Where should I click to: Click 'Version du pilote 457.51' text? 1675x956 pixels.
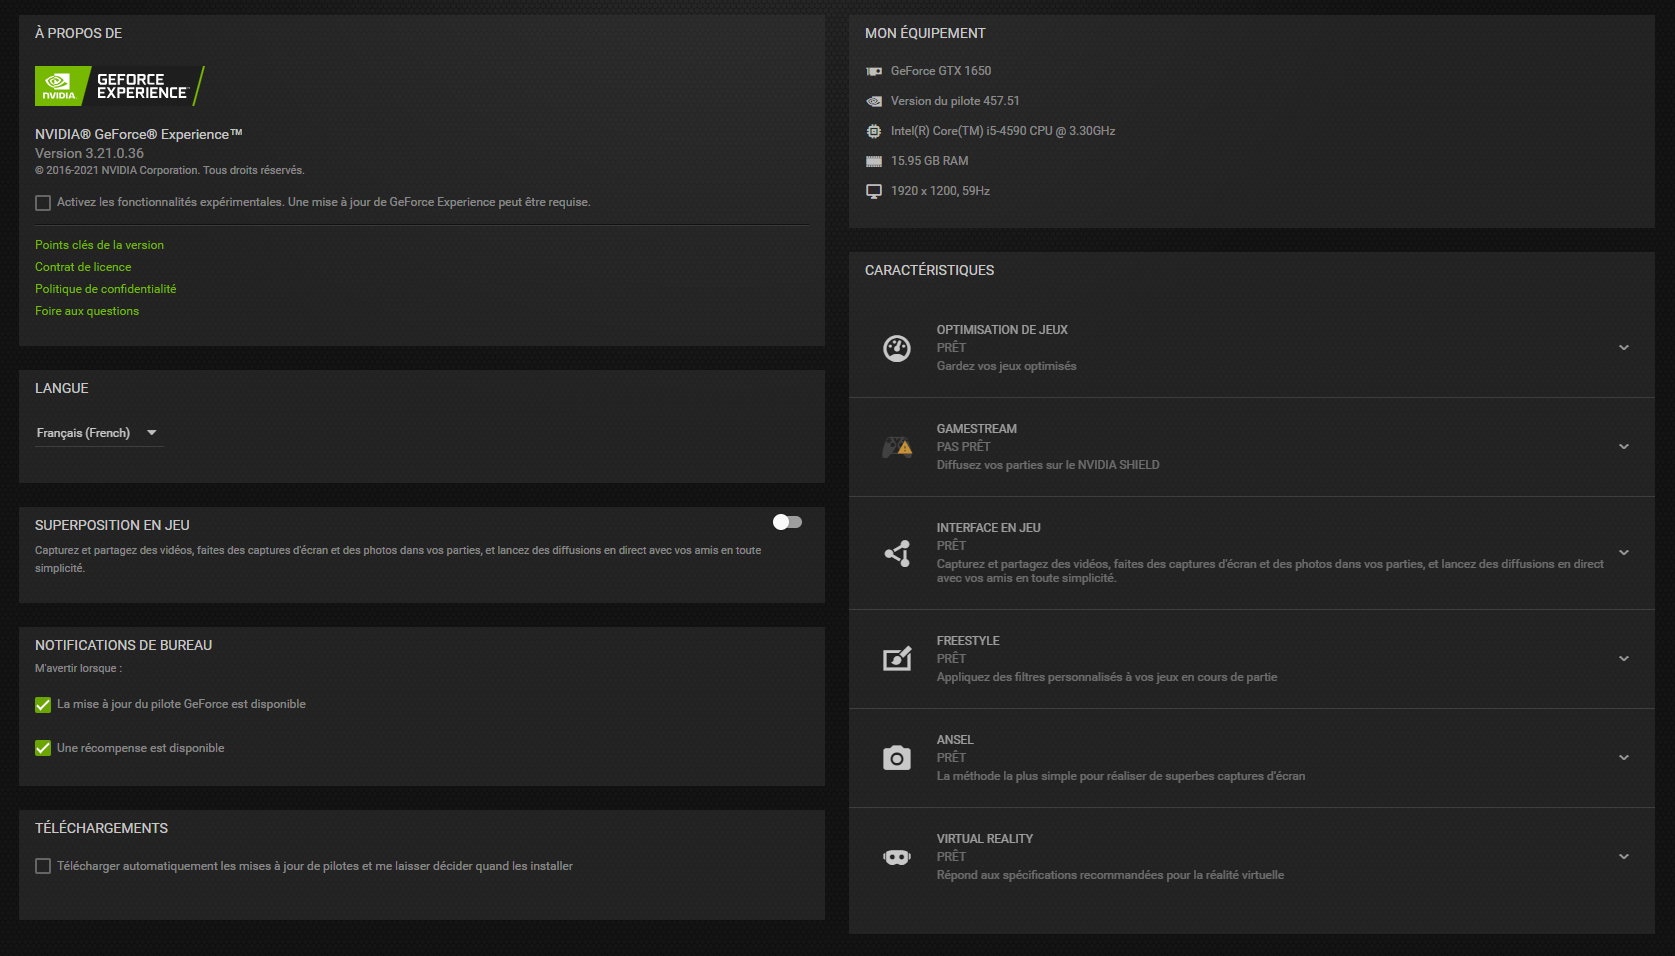coord(955,101)
